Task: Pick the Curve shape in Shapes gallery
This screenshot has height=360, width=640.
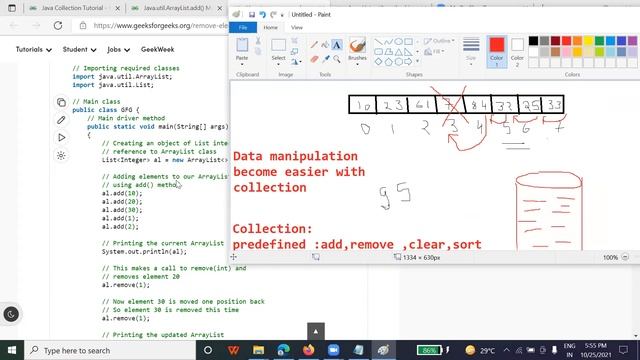Action: [388, 42]
